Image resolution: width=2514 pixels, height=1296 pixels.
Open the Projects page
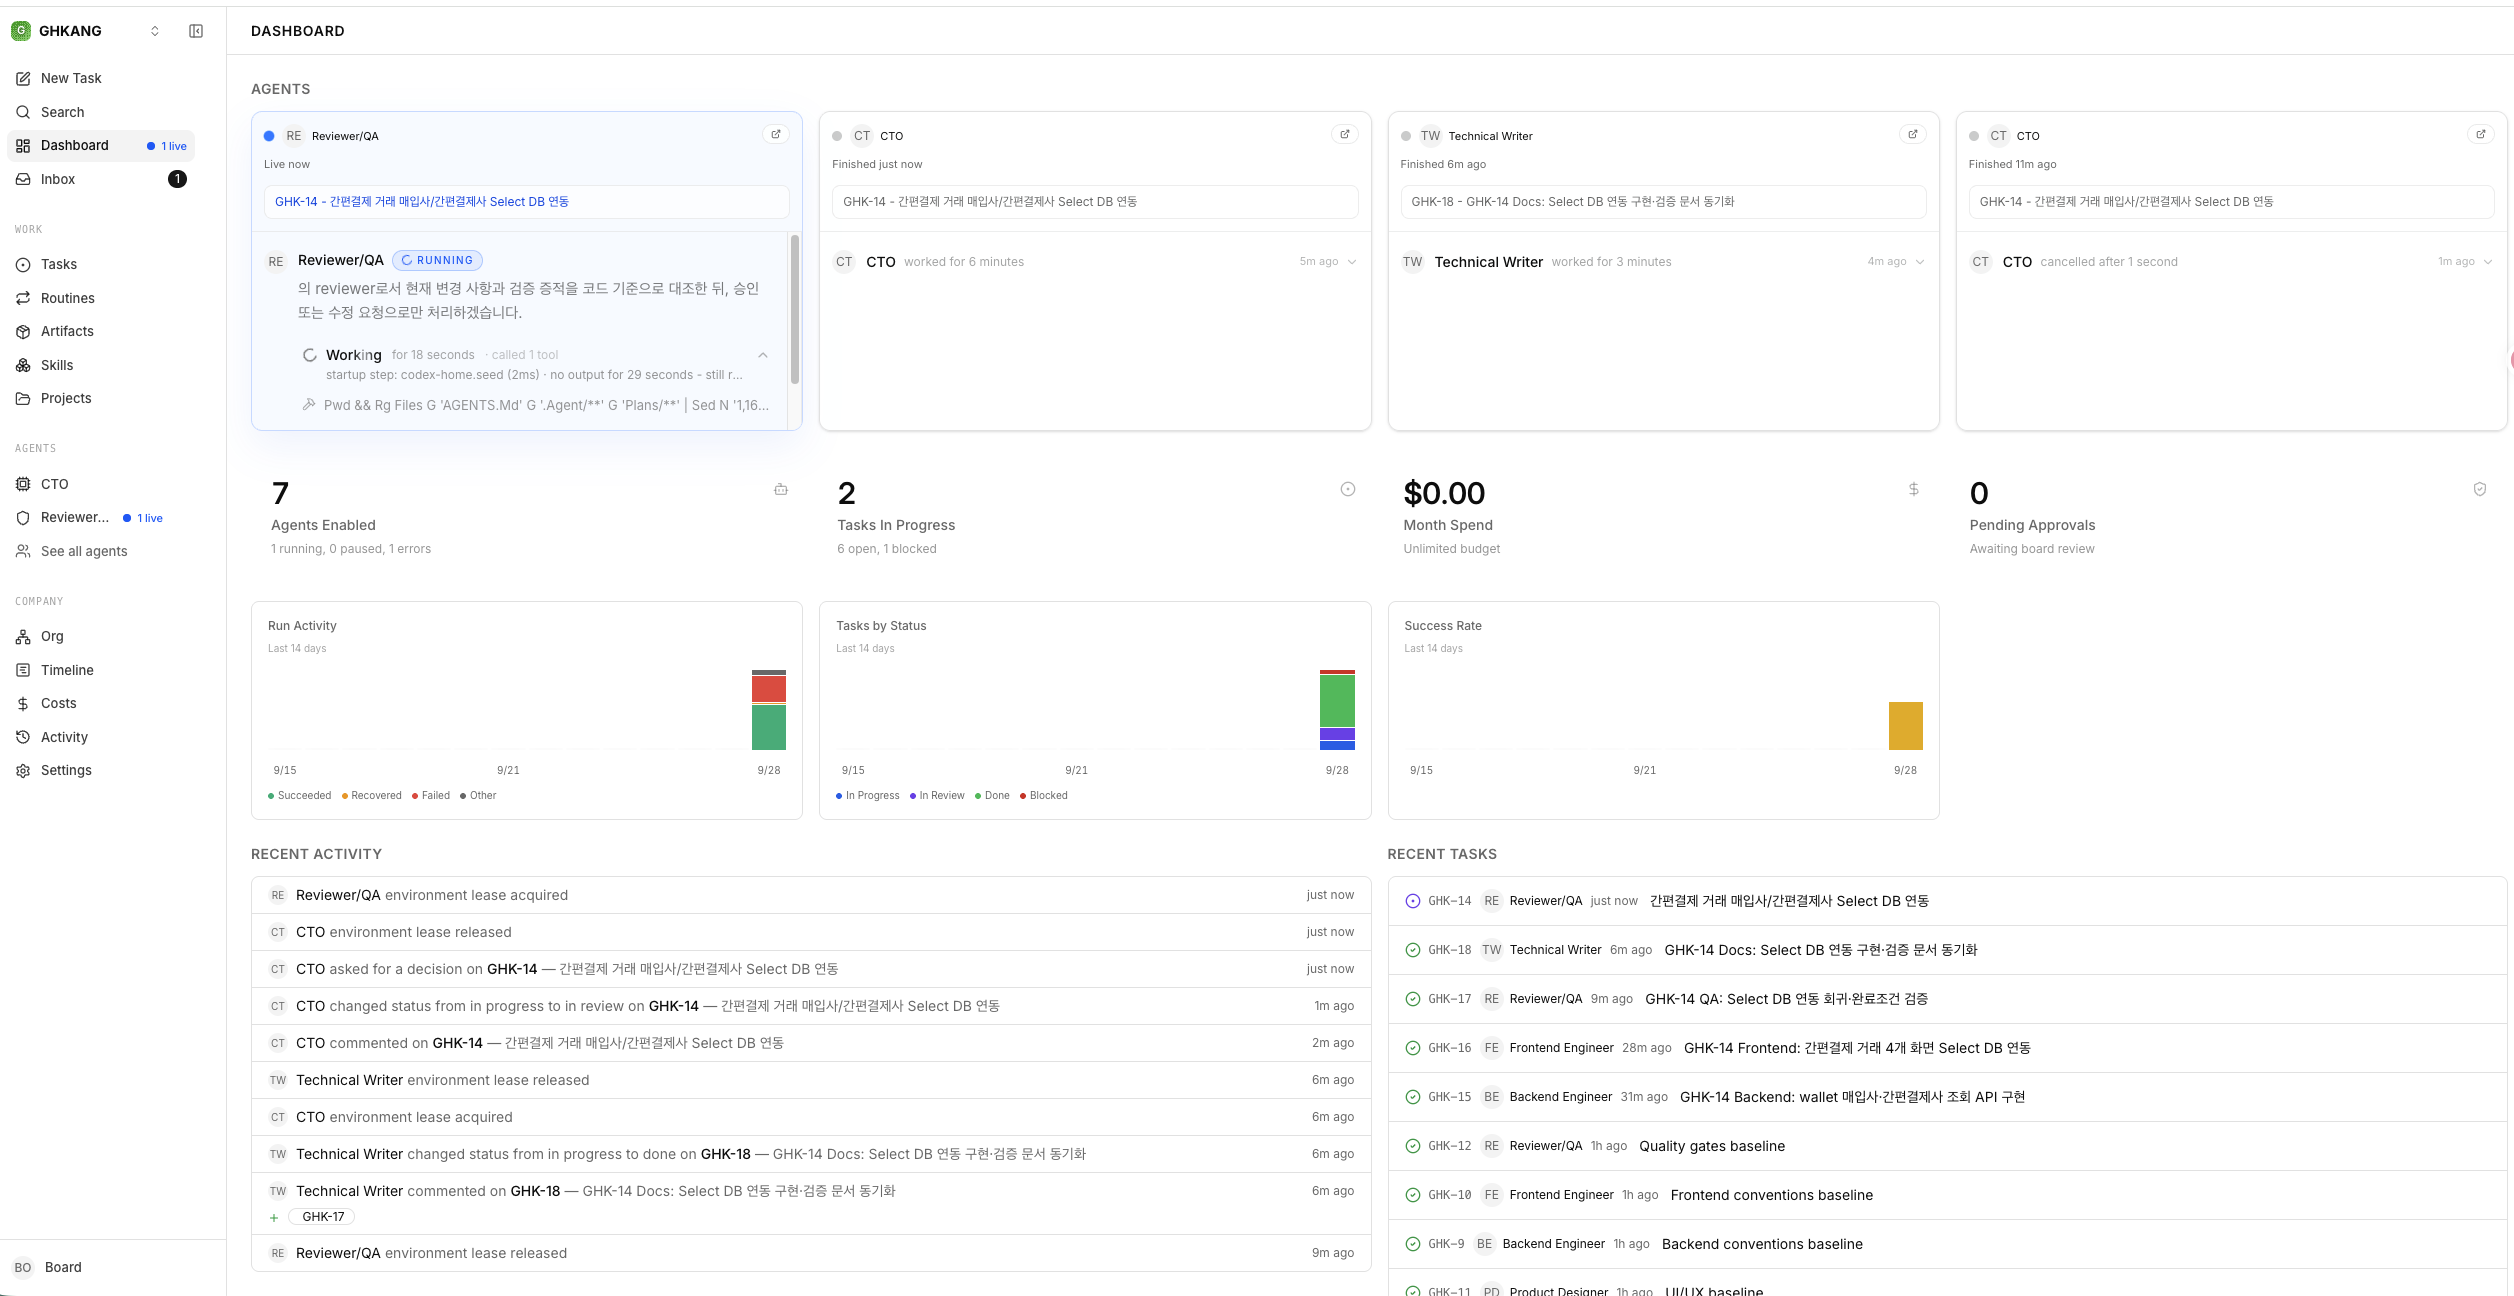100,398
